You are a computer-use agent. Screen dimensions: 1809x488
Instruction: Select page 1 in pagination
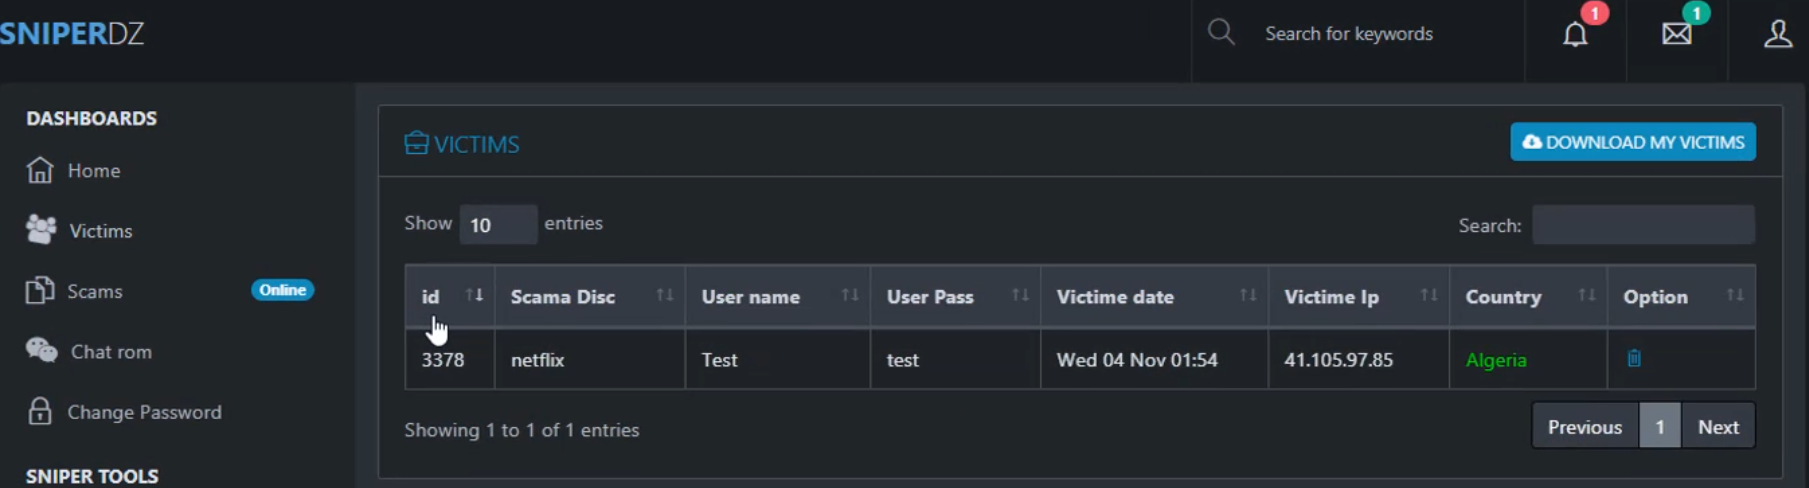[x=1660, y=427]
